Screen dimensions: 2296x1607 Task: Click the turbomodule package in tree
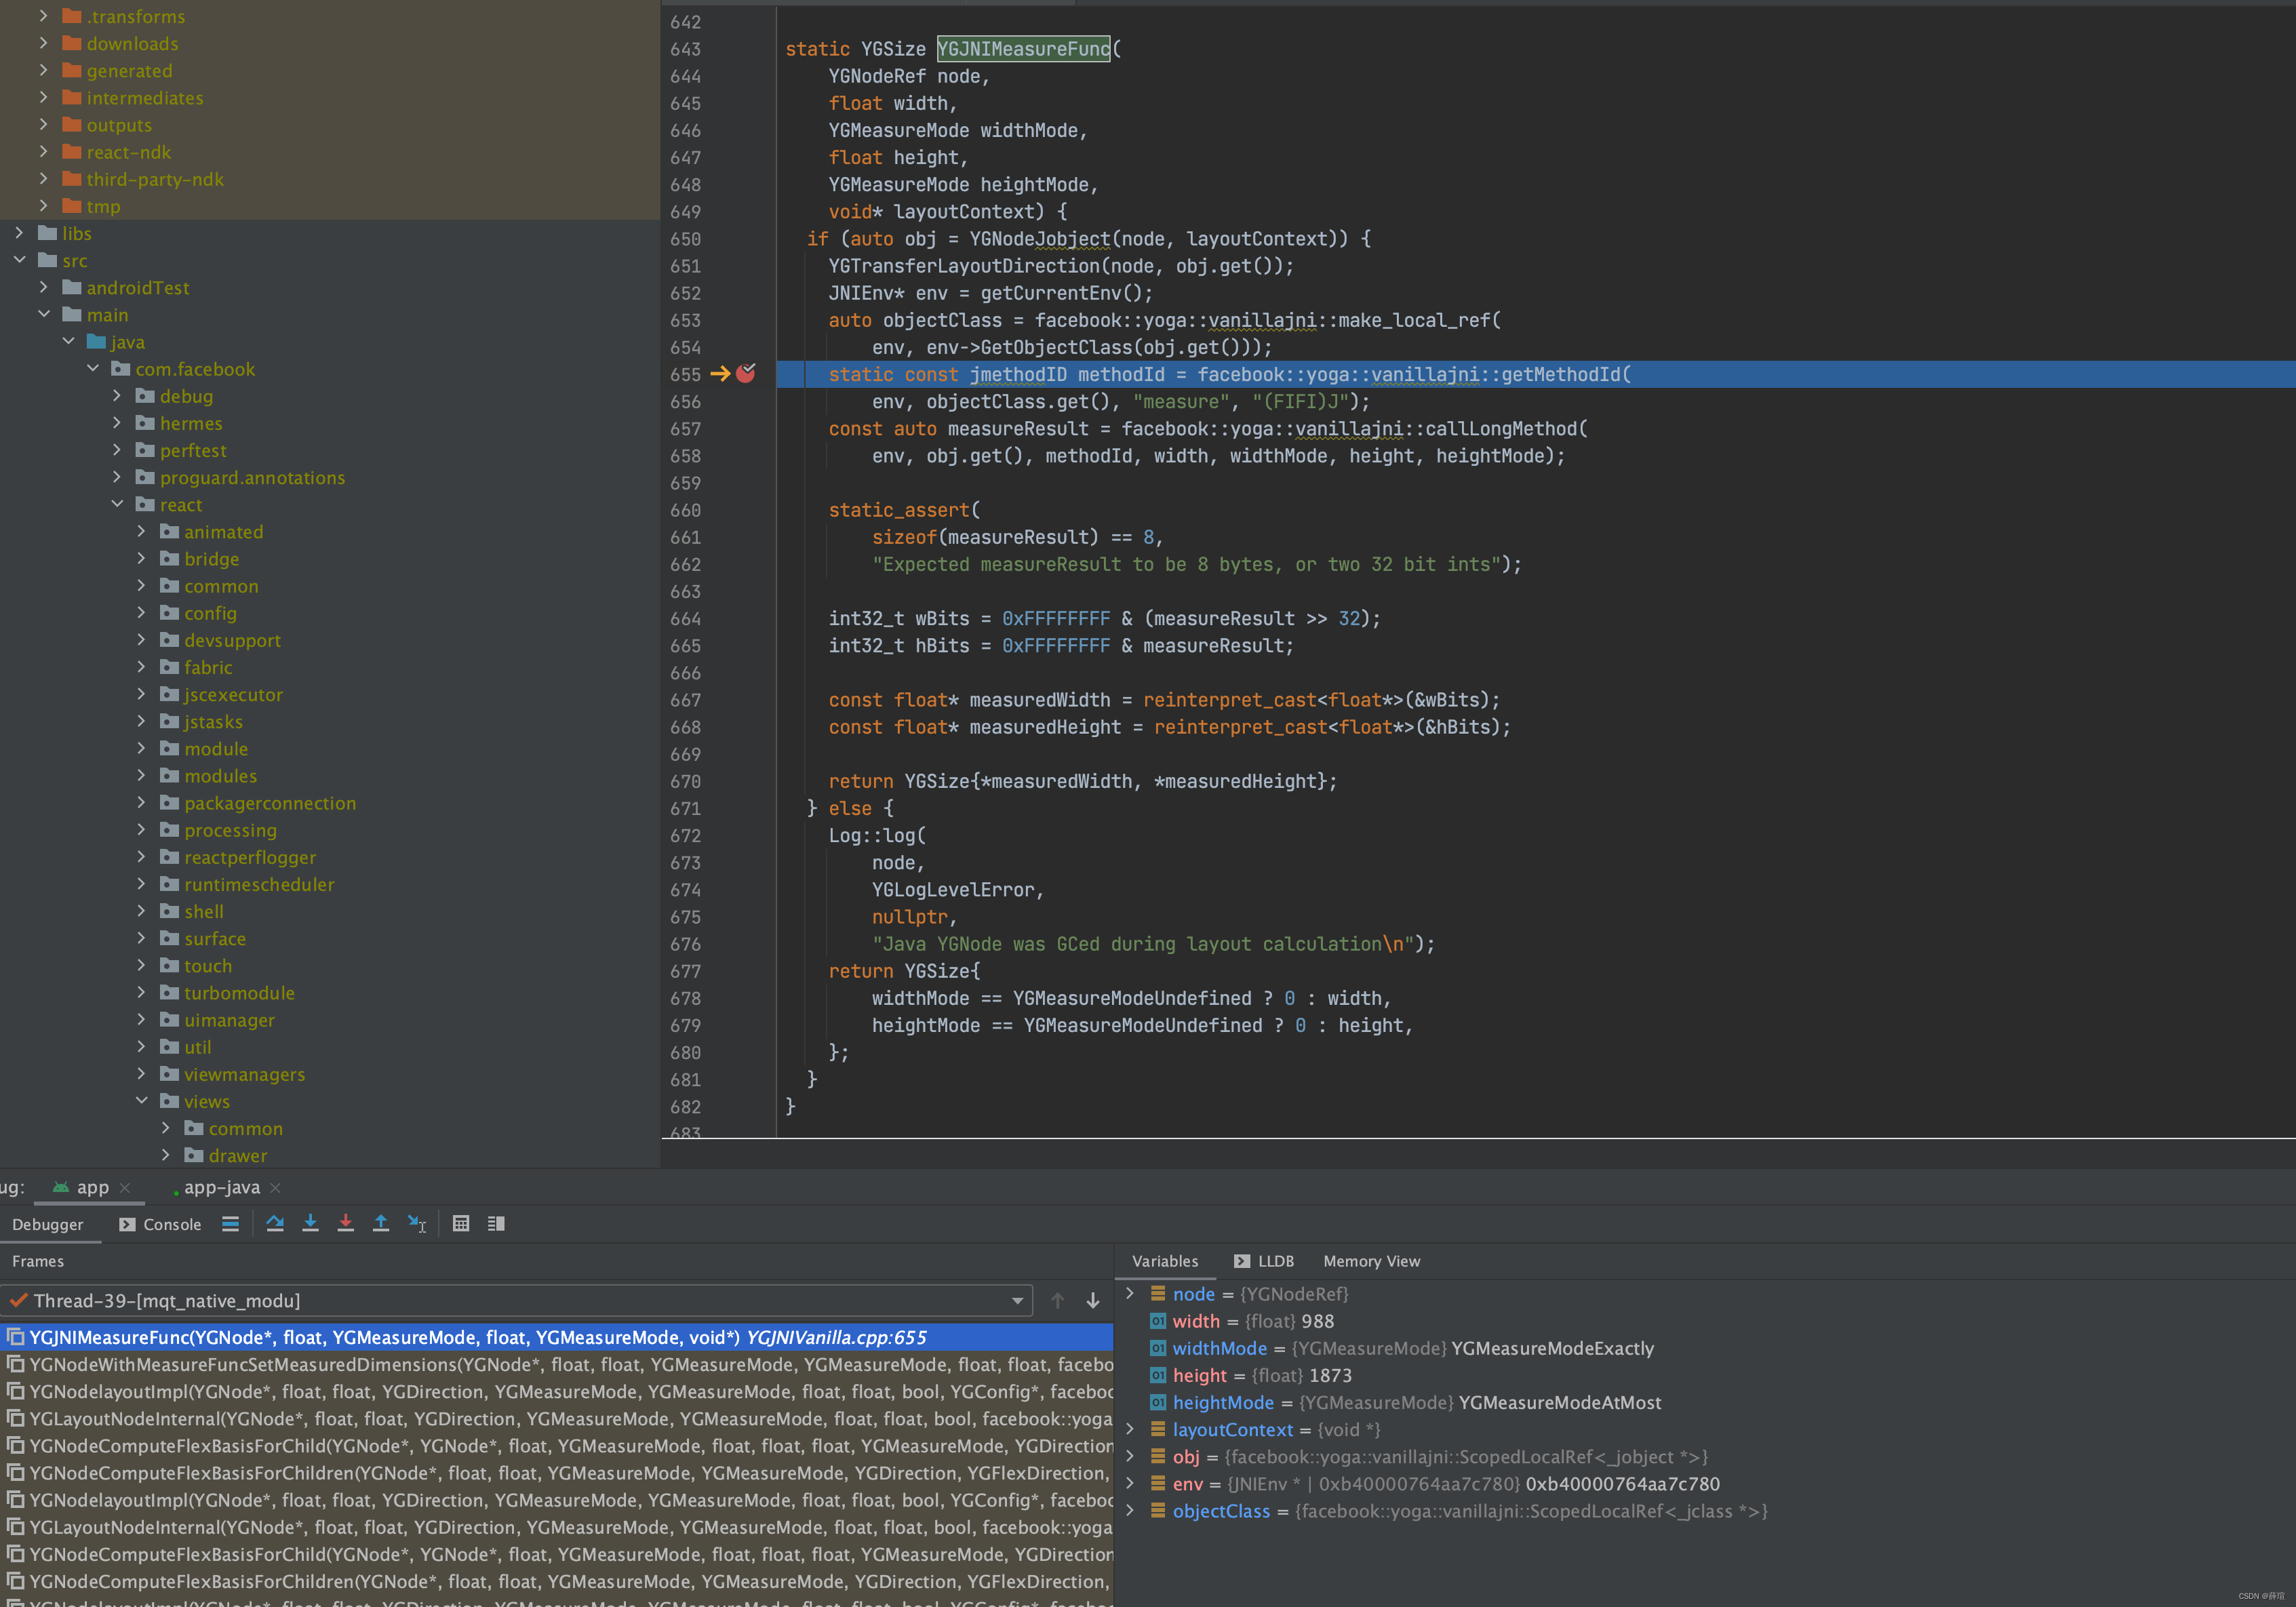239,993
